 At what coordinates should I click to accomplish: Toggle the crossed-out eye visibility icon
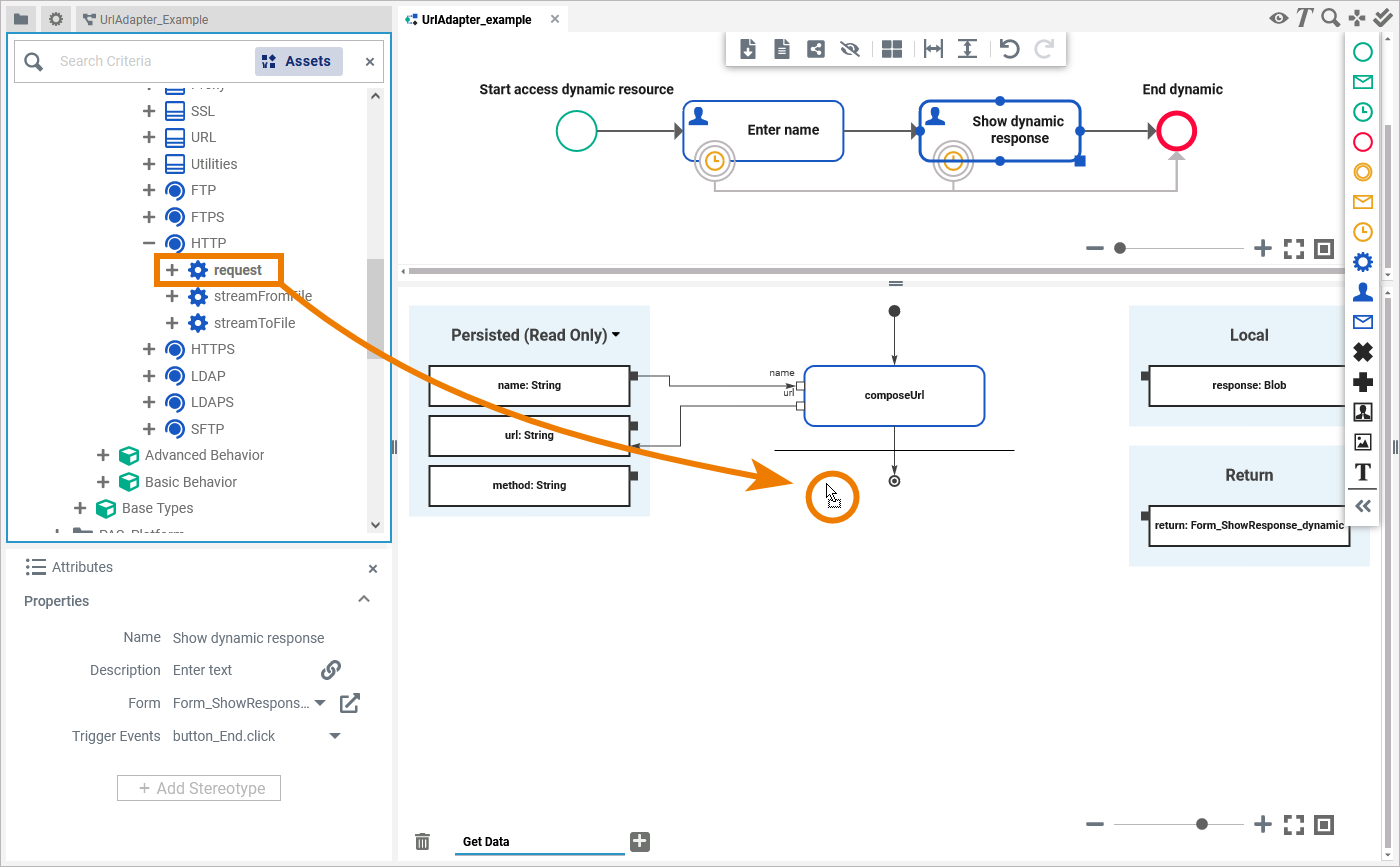click(850, 49)
